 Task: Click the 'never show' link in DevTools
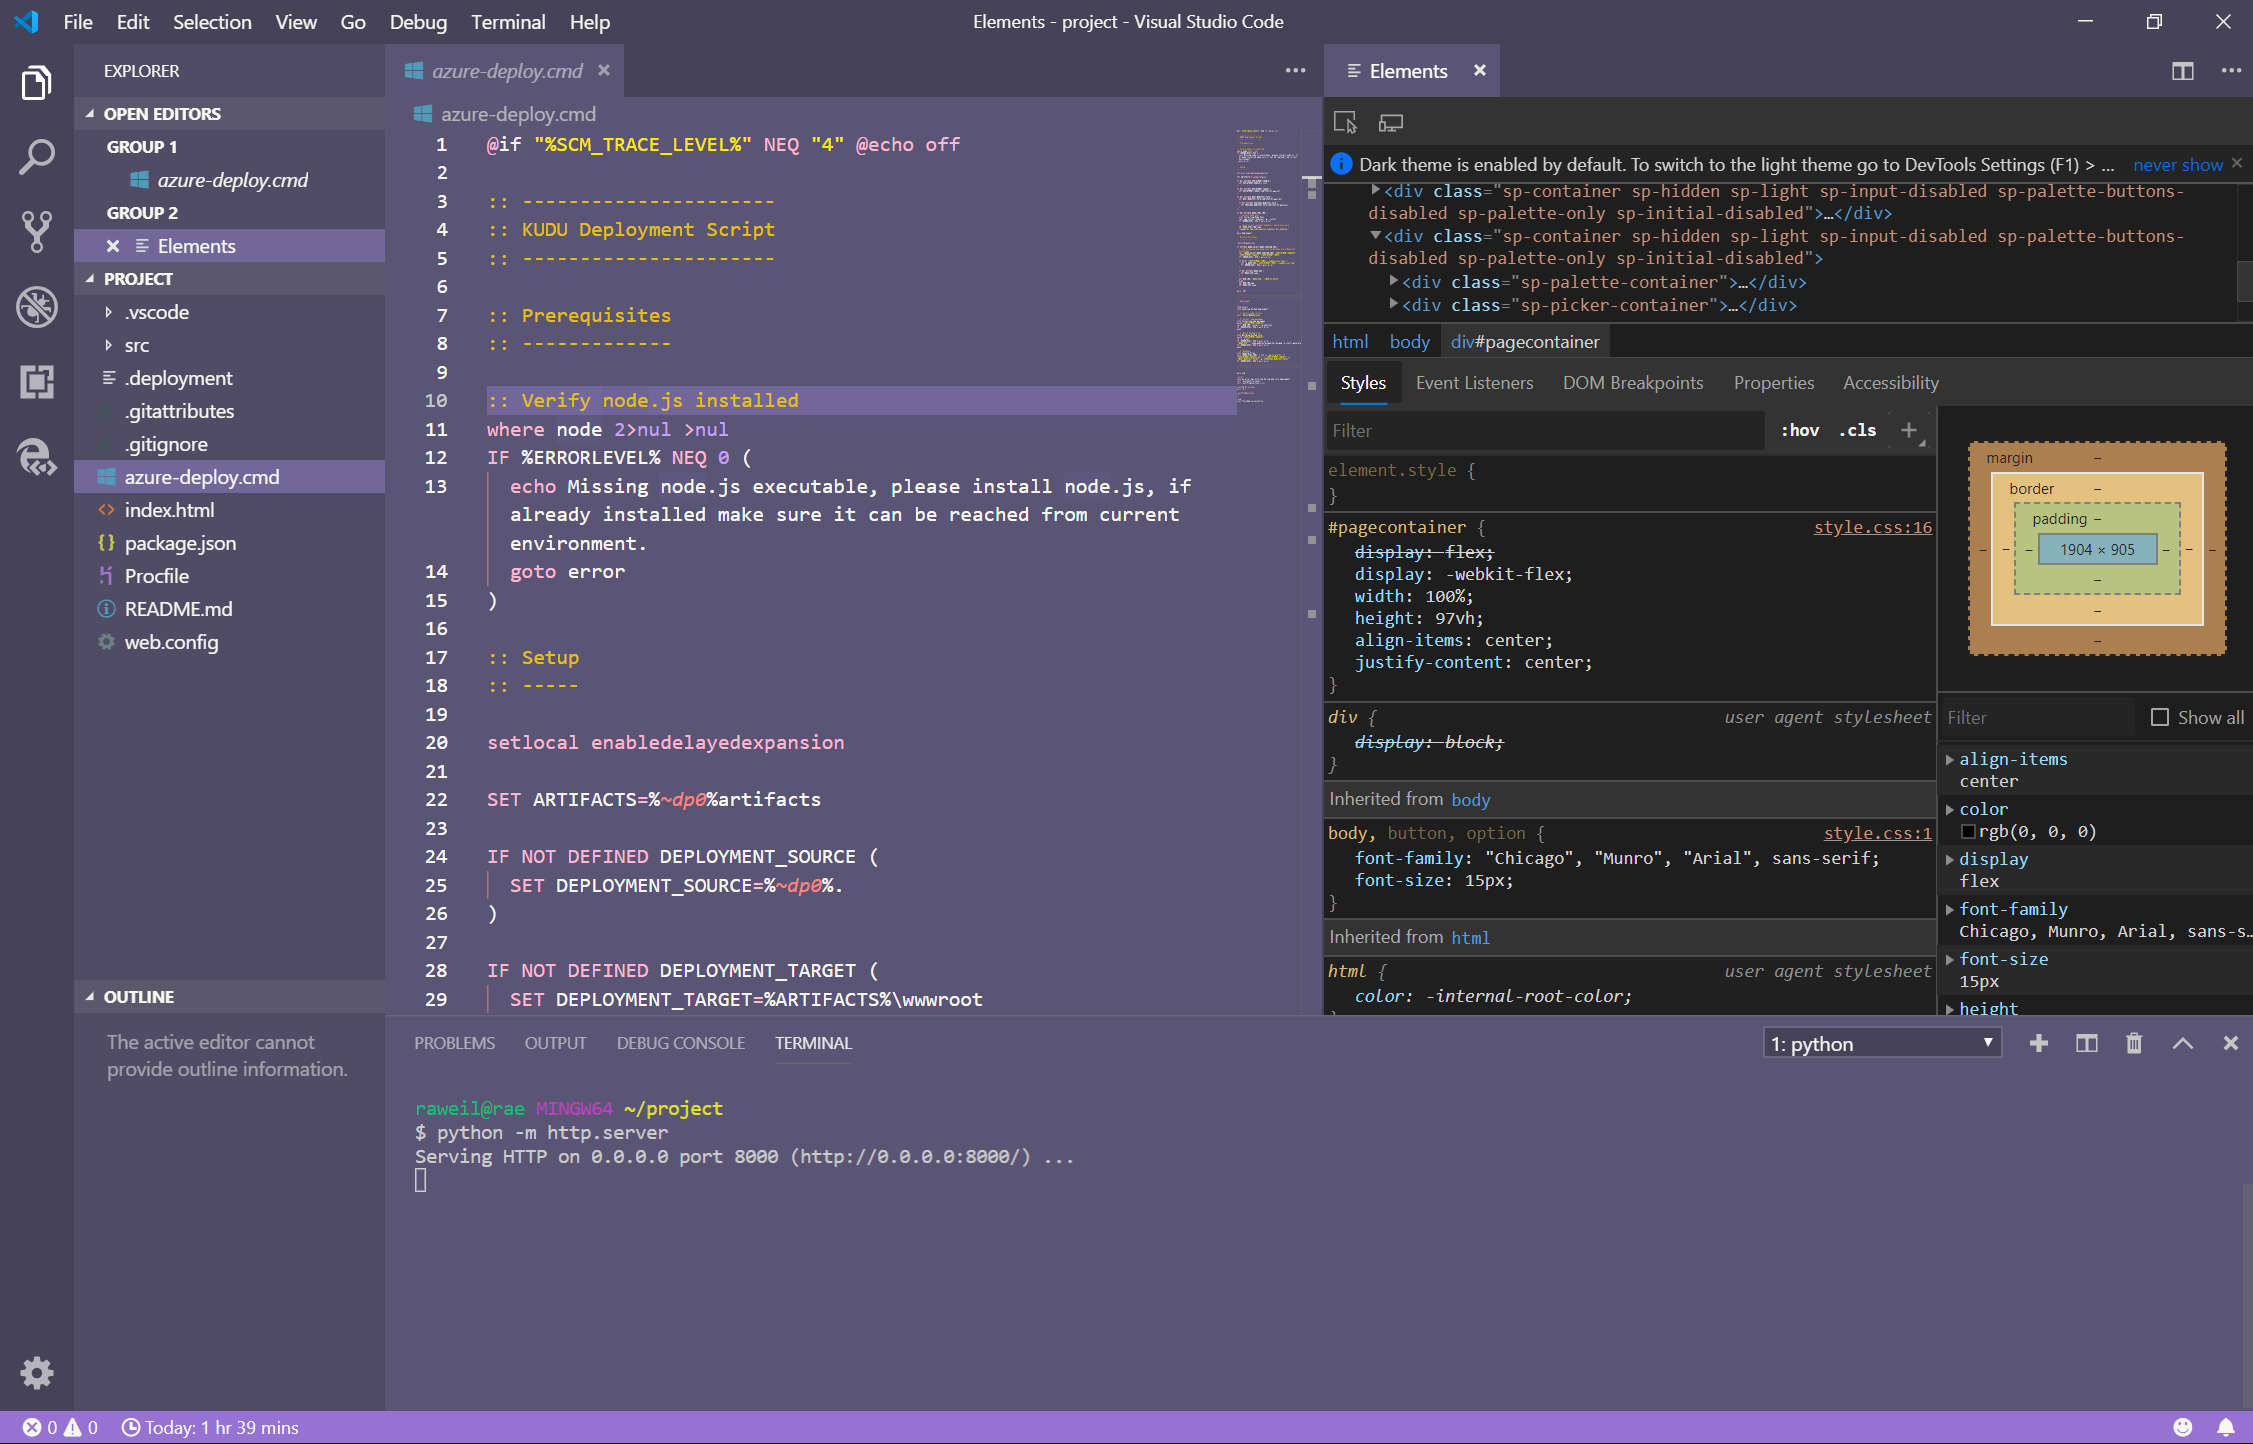coord(2177,164)
